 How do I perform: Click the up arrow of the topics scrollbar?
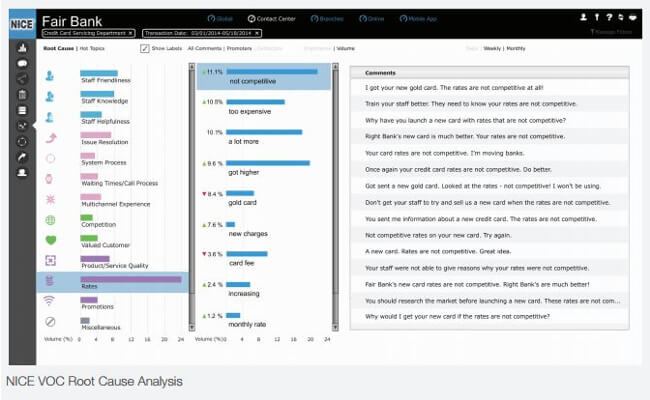click(x=335, y=66)
